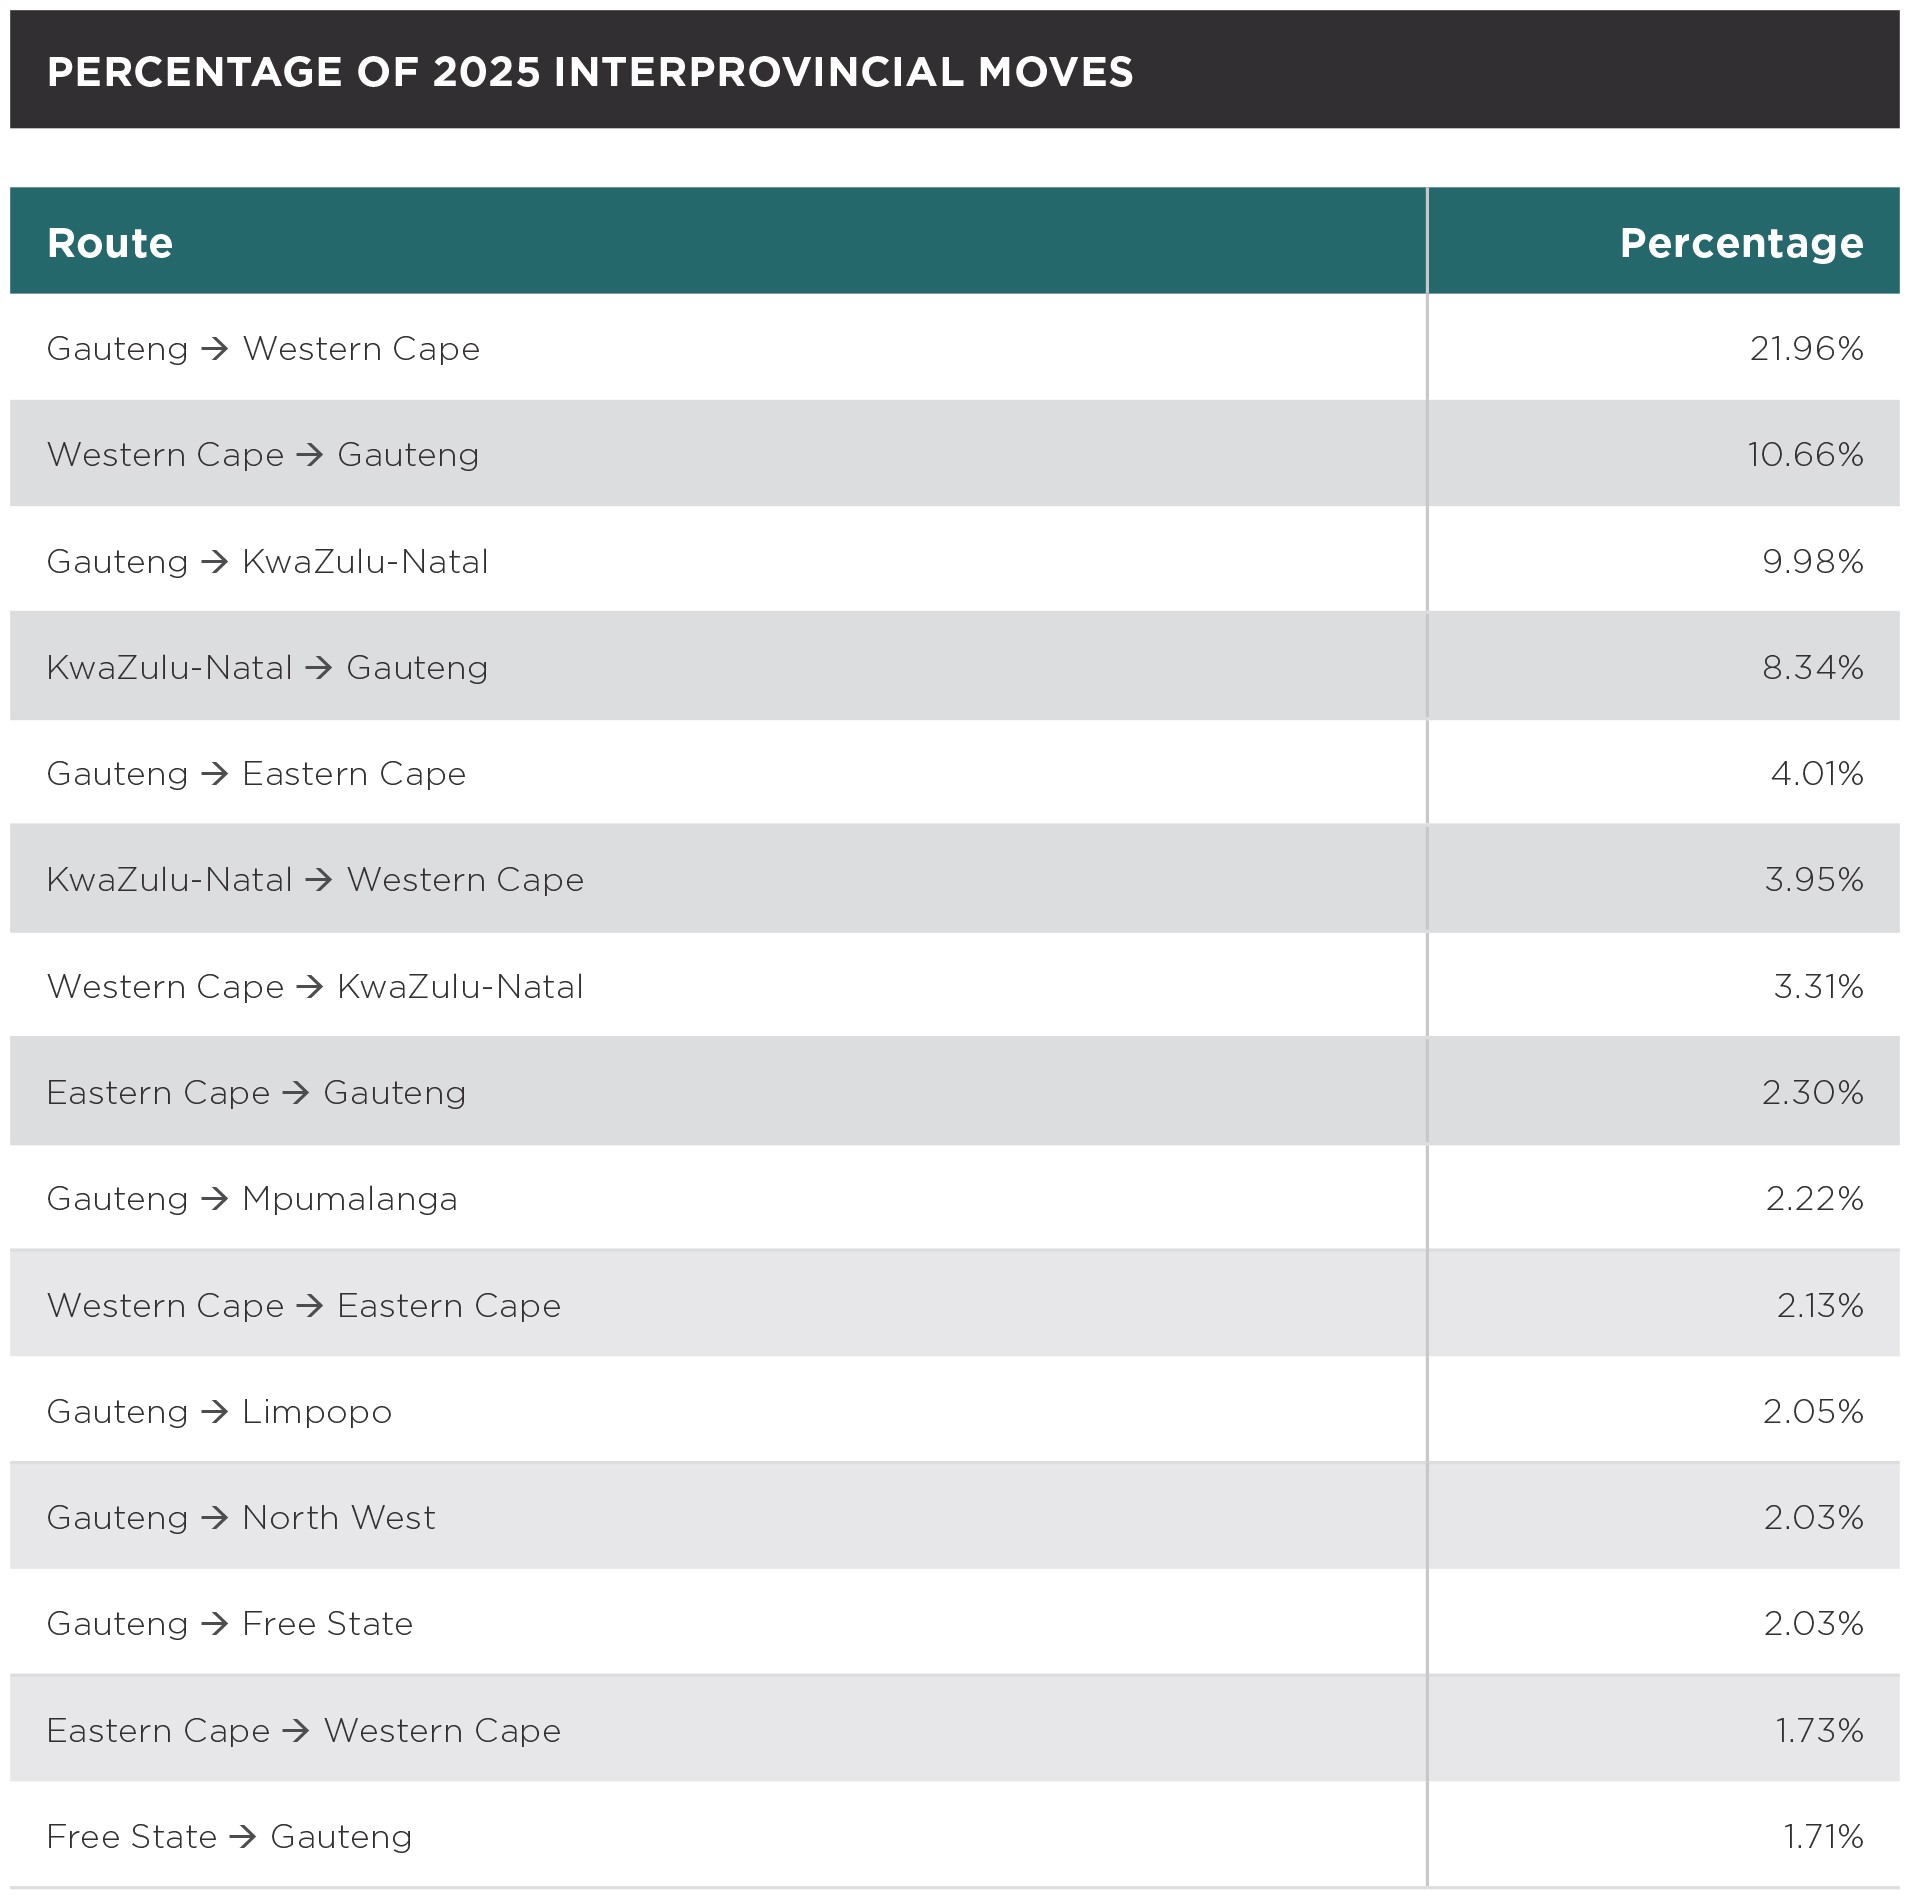This screenshot has height=1900, width=1910.
Task: Click the 21.96% percentage value
Action: coord(1806,348)
